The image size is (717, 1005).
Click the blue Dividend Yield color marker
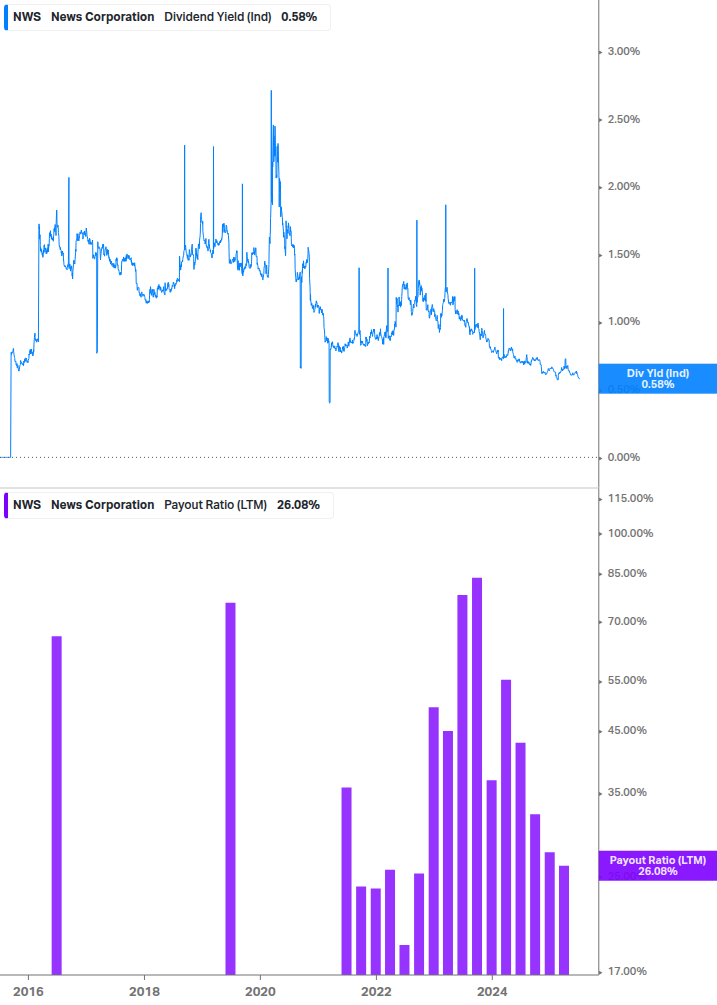coord(6,17)
